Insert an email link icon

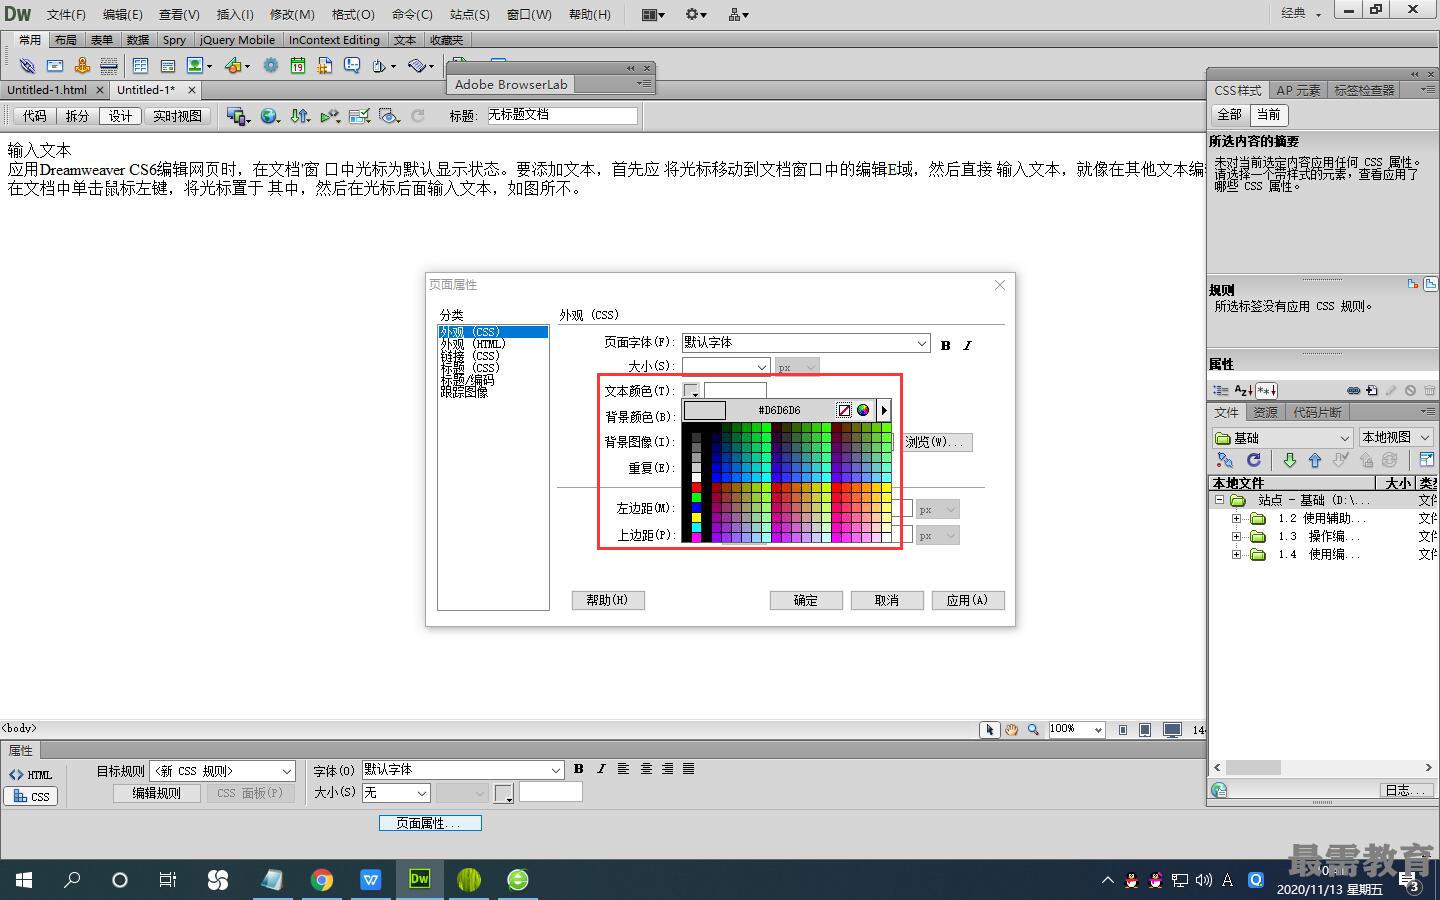point(55,66)
